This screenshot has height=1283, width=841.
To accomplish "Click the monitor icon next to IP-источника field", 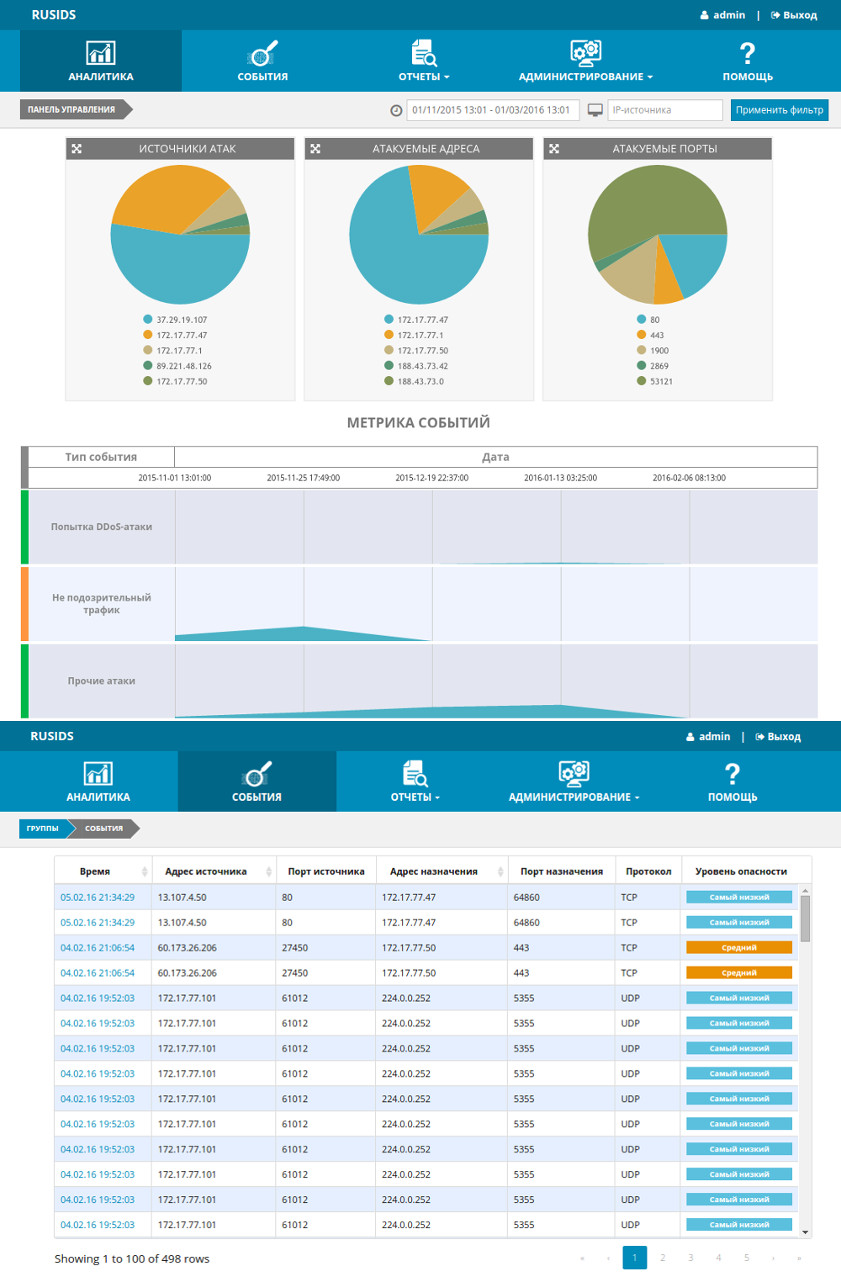I will tap(595, 110).
